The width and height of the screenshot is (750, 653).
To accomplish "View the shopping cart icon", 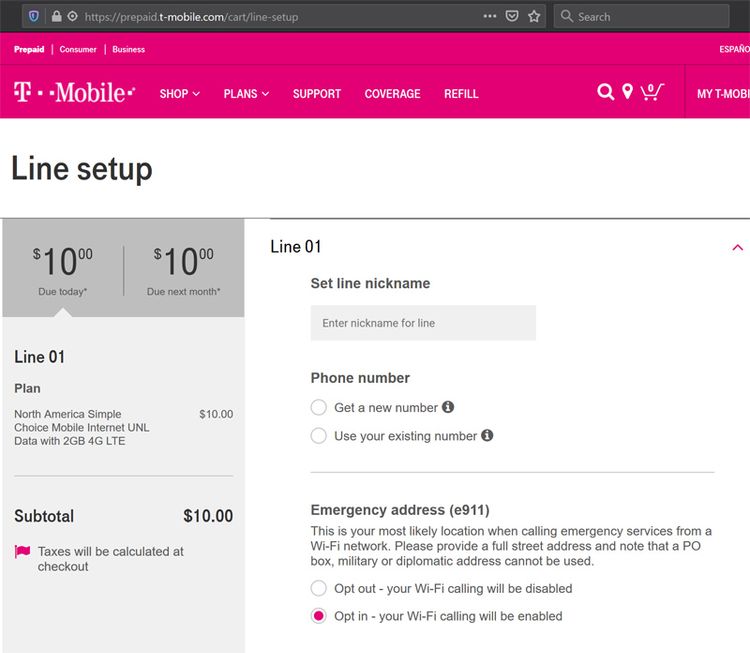I will click(651, 91).
